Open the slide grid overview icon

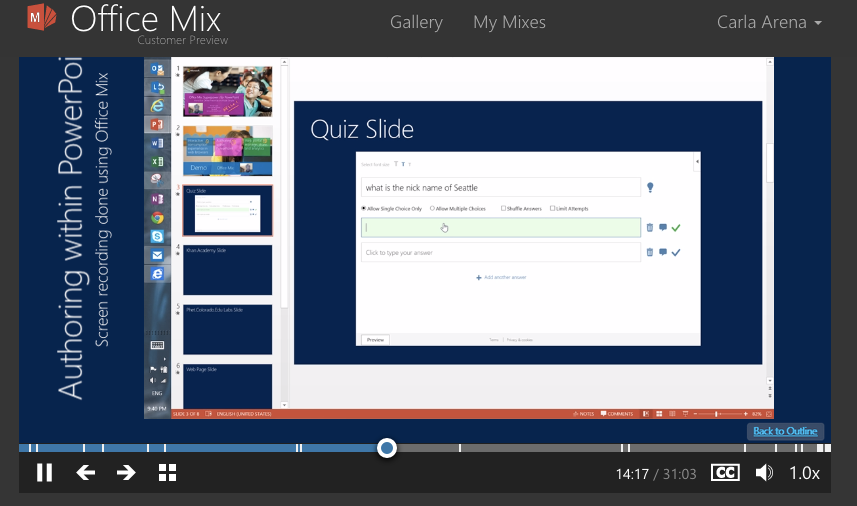(167, 473)
